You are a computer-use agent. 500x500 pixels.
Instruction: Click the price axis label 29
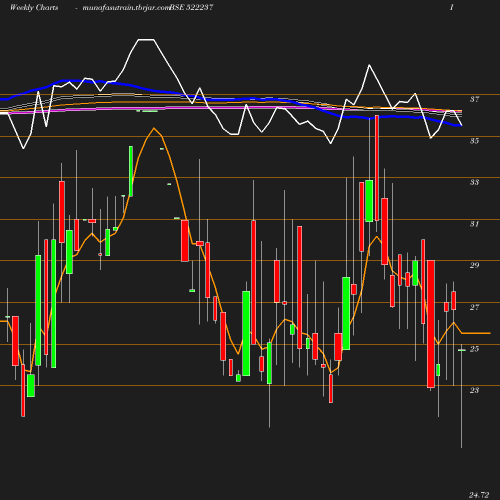(x=474, y=265)
